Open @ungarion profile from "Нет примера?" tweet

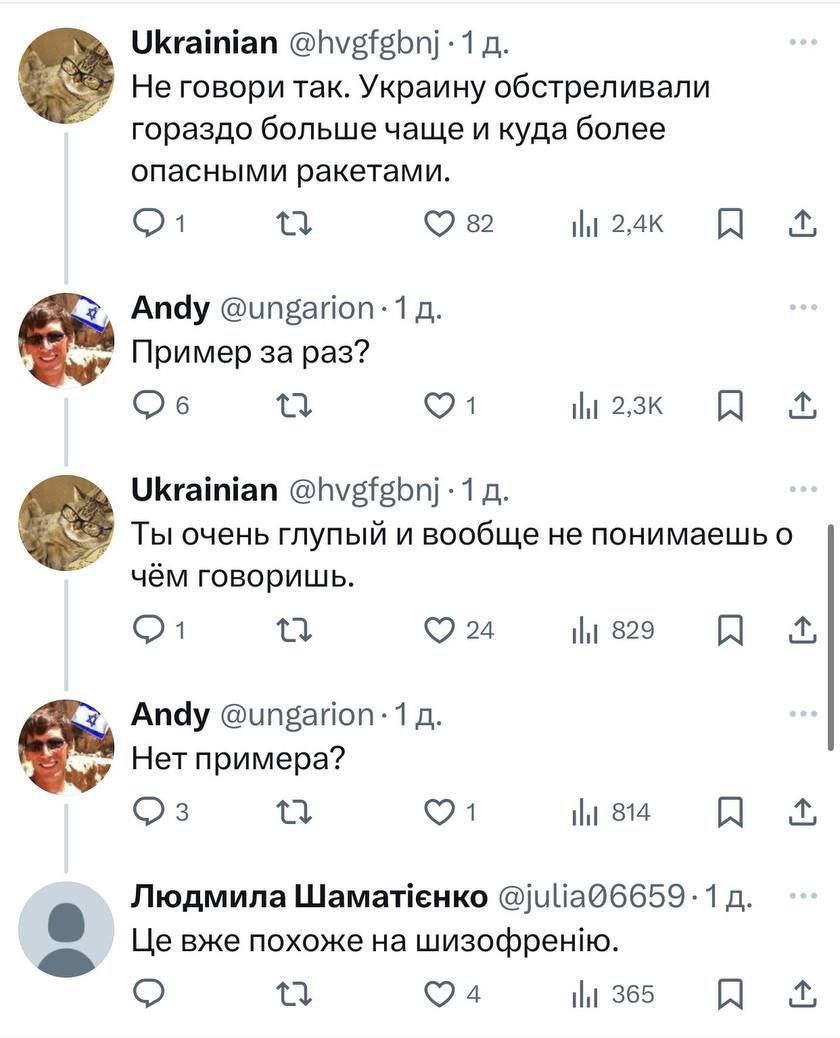(x=296, y=714)
